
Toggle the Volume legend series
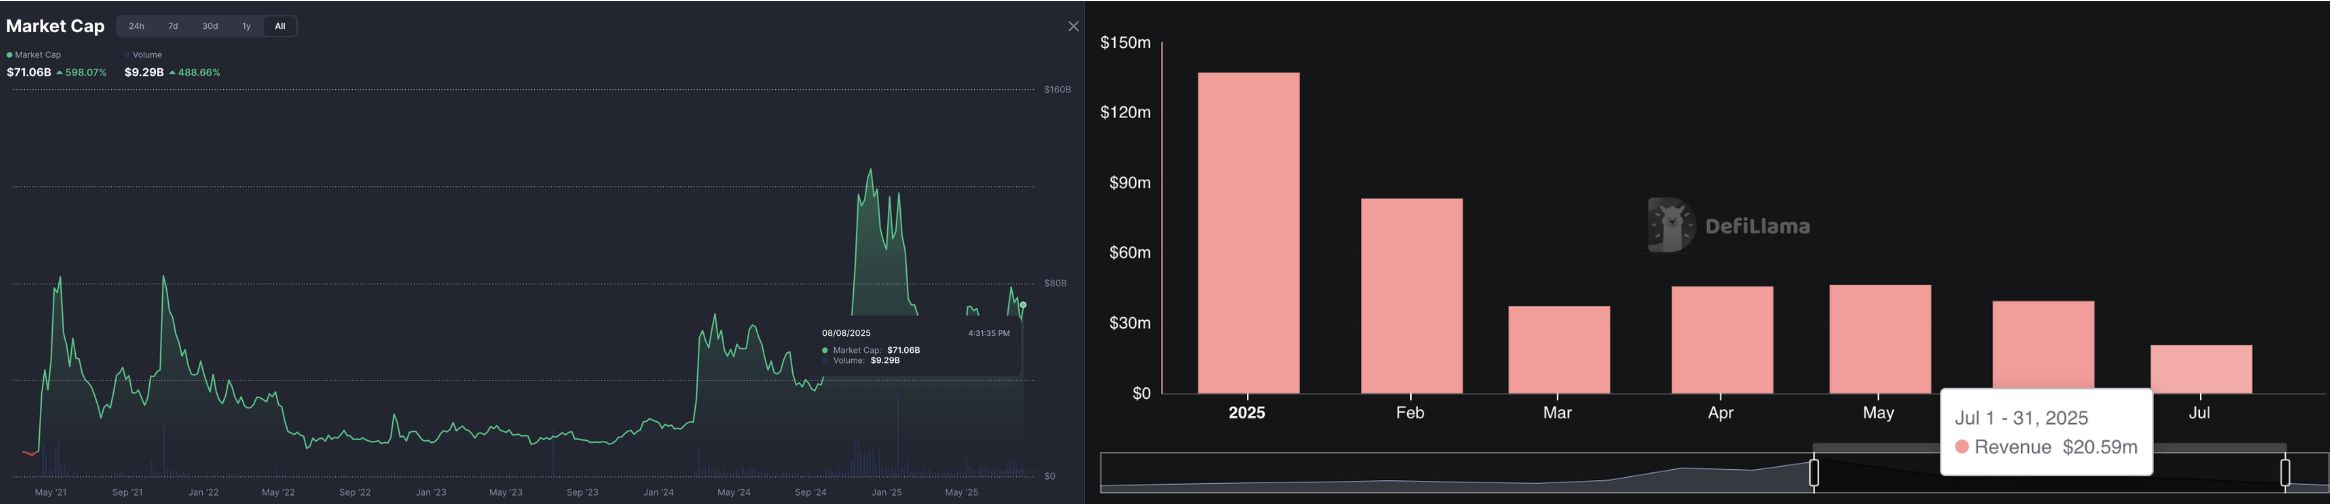click(x=146, y=55)
